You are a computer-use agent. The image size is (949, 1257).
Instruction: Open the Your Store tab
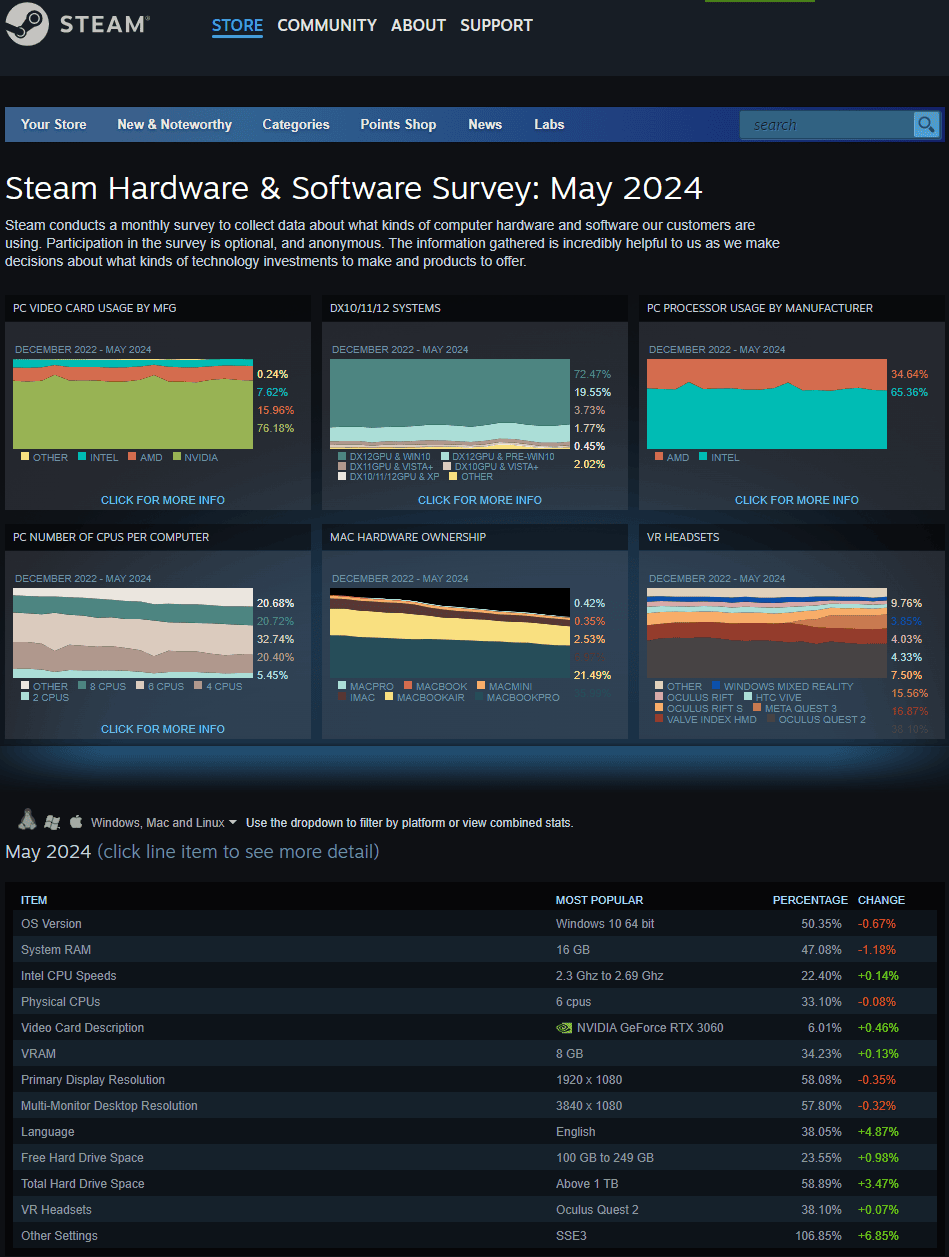click(x=54, y=124)
